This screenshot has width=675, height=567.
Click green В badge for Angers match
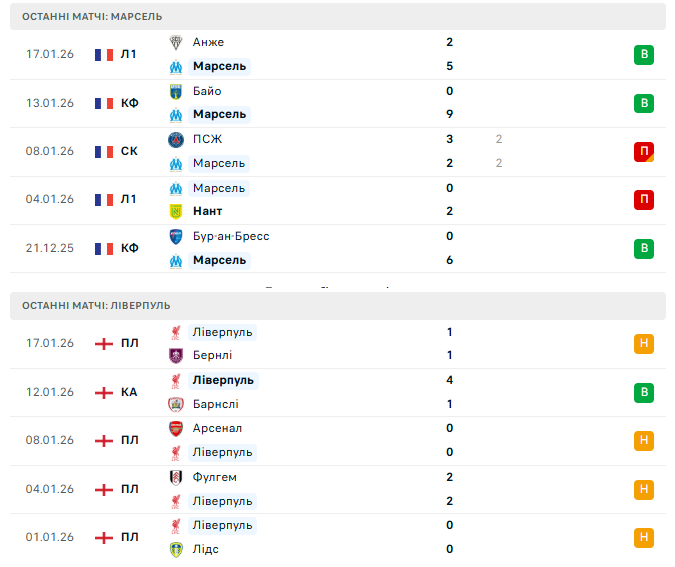(x=643, y=55)
